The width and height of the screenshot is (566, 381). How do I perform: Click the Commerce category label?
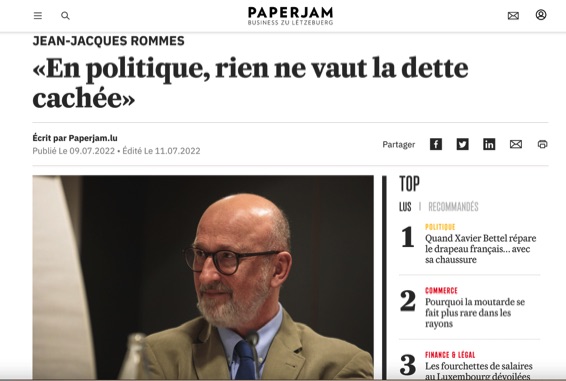441,291
